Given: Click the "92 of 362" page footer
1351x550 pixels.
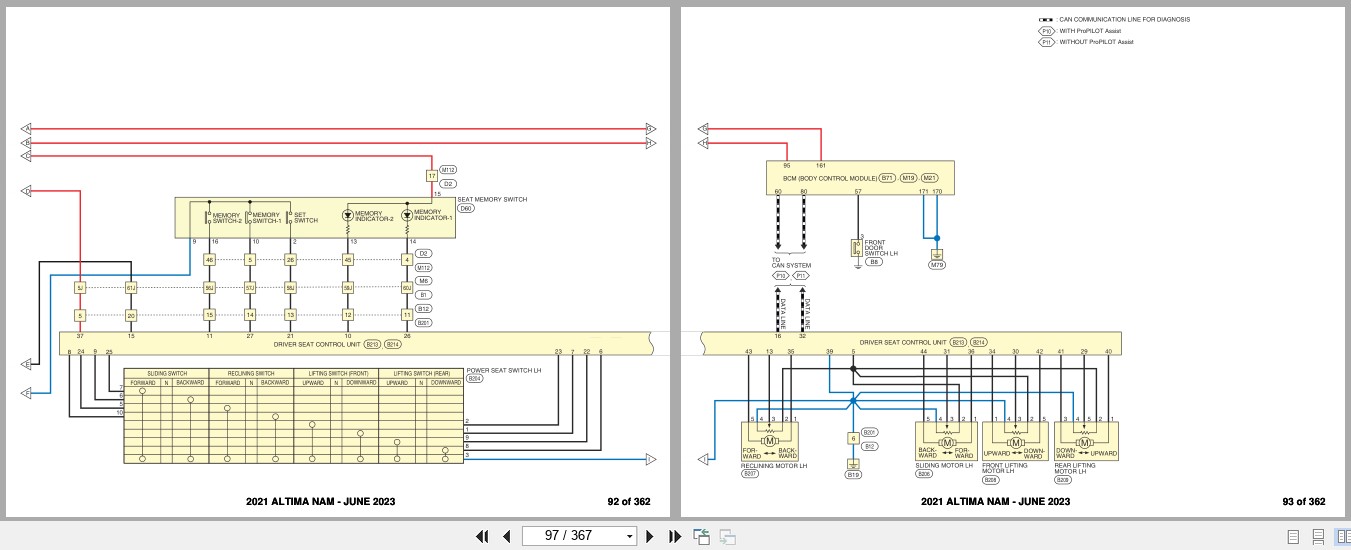Looking at the screenshot, I should click(629, 502).
